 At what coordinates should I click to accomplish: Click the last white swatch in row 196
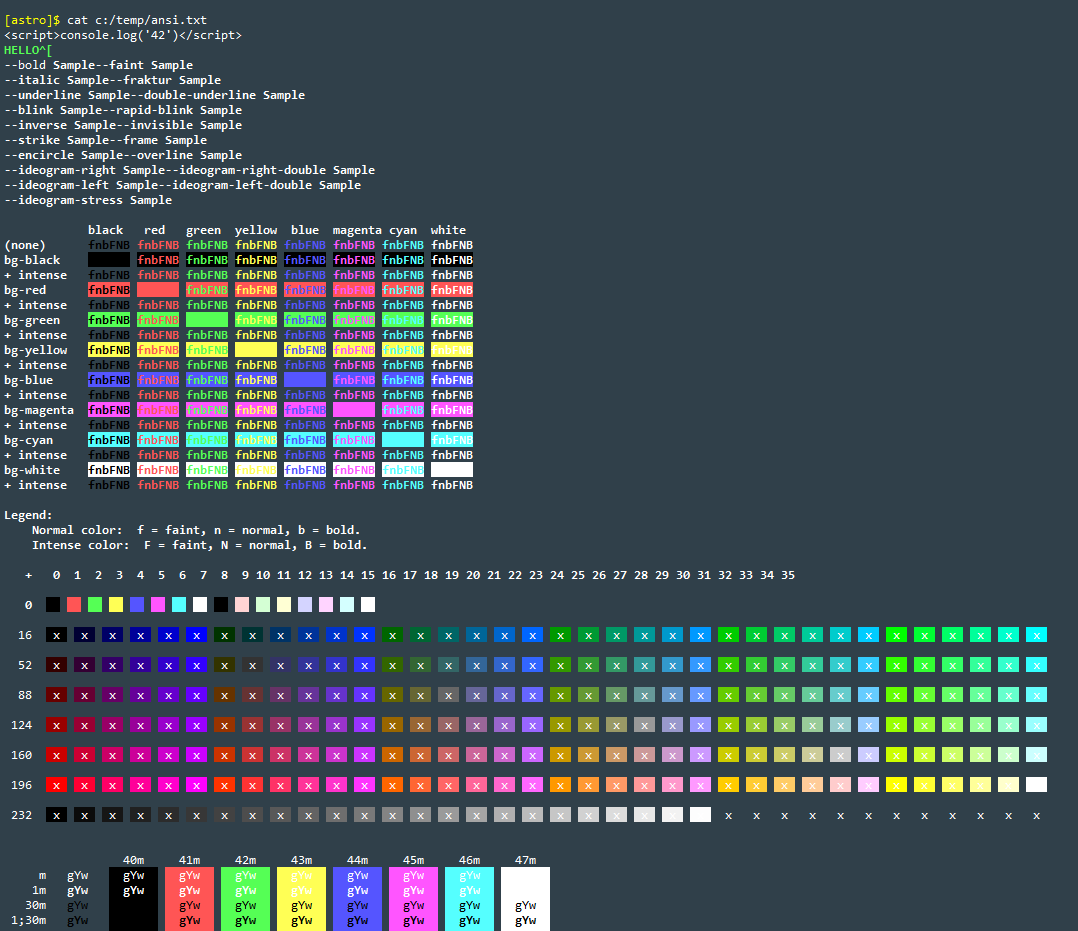pos(1036,785)
